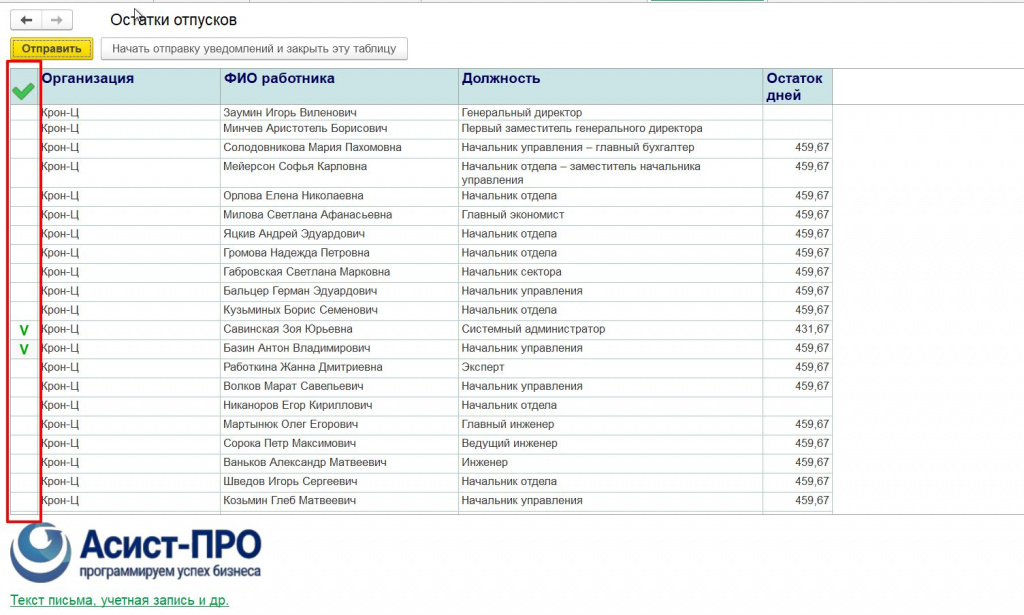Select the name Яцкив Андрей Эдуардович
1024x615 pixels.
(x=294, y=234)
